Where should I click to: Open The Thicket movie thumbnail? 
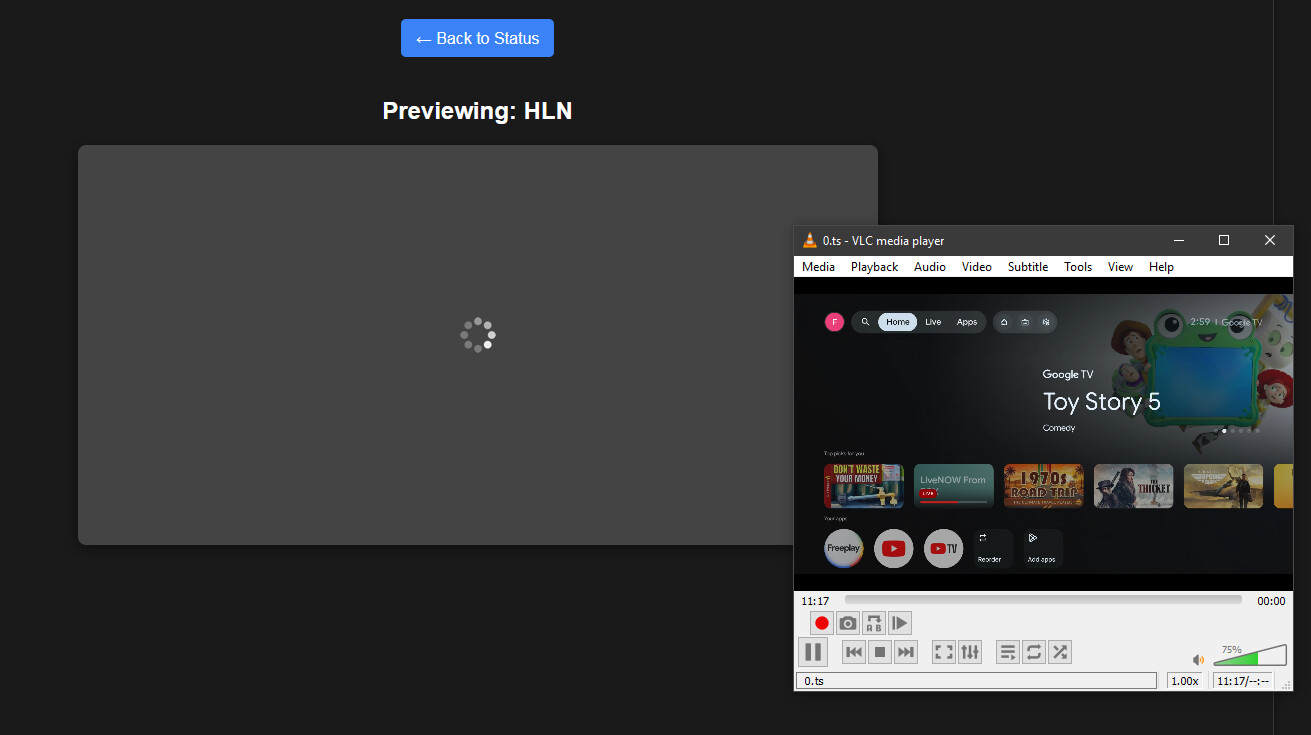pos(1134,486)
